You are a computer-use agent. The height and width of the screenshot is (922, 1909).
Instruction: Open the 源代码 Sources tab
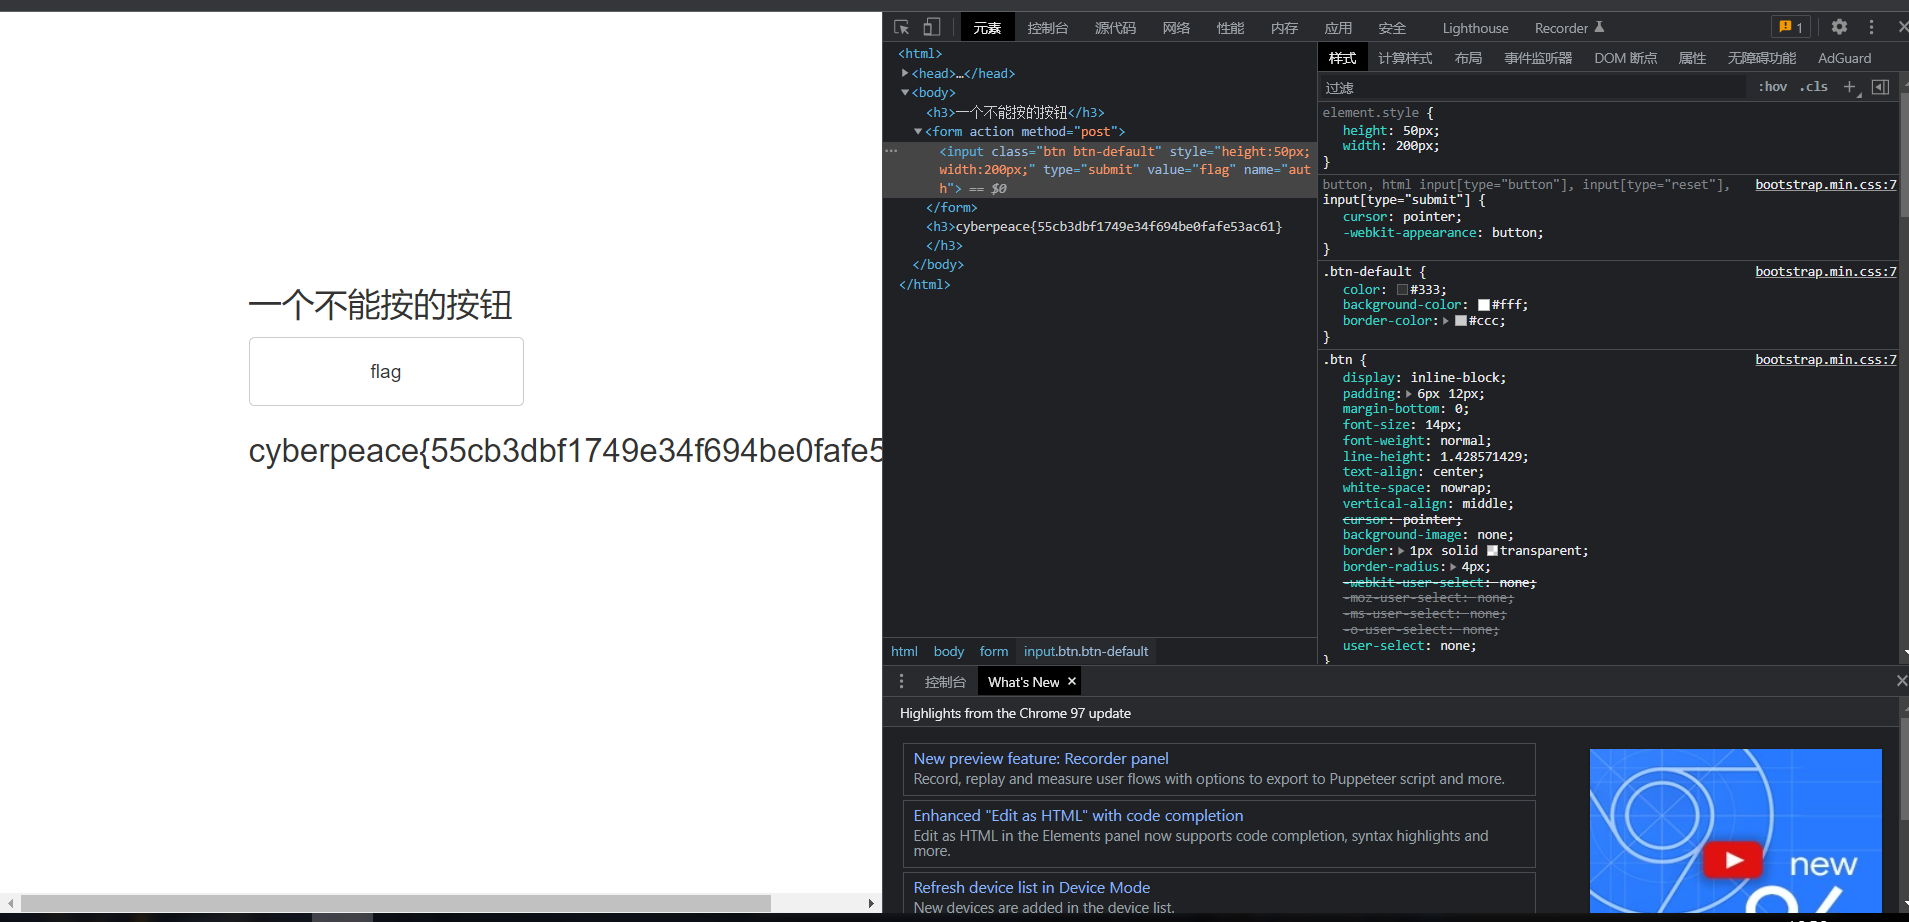(1115, 28)
